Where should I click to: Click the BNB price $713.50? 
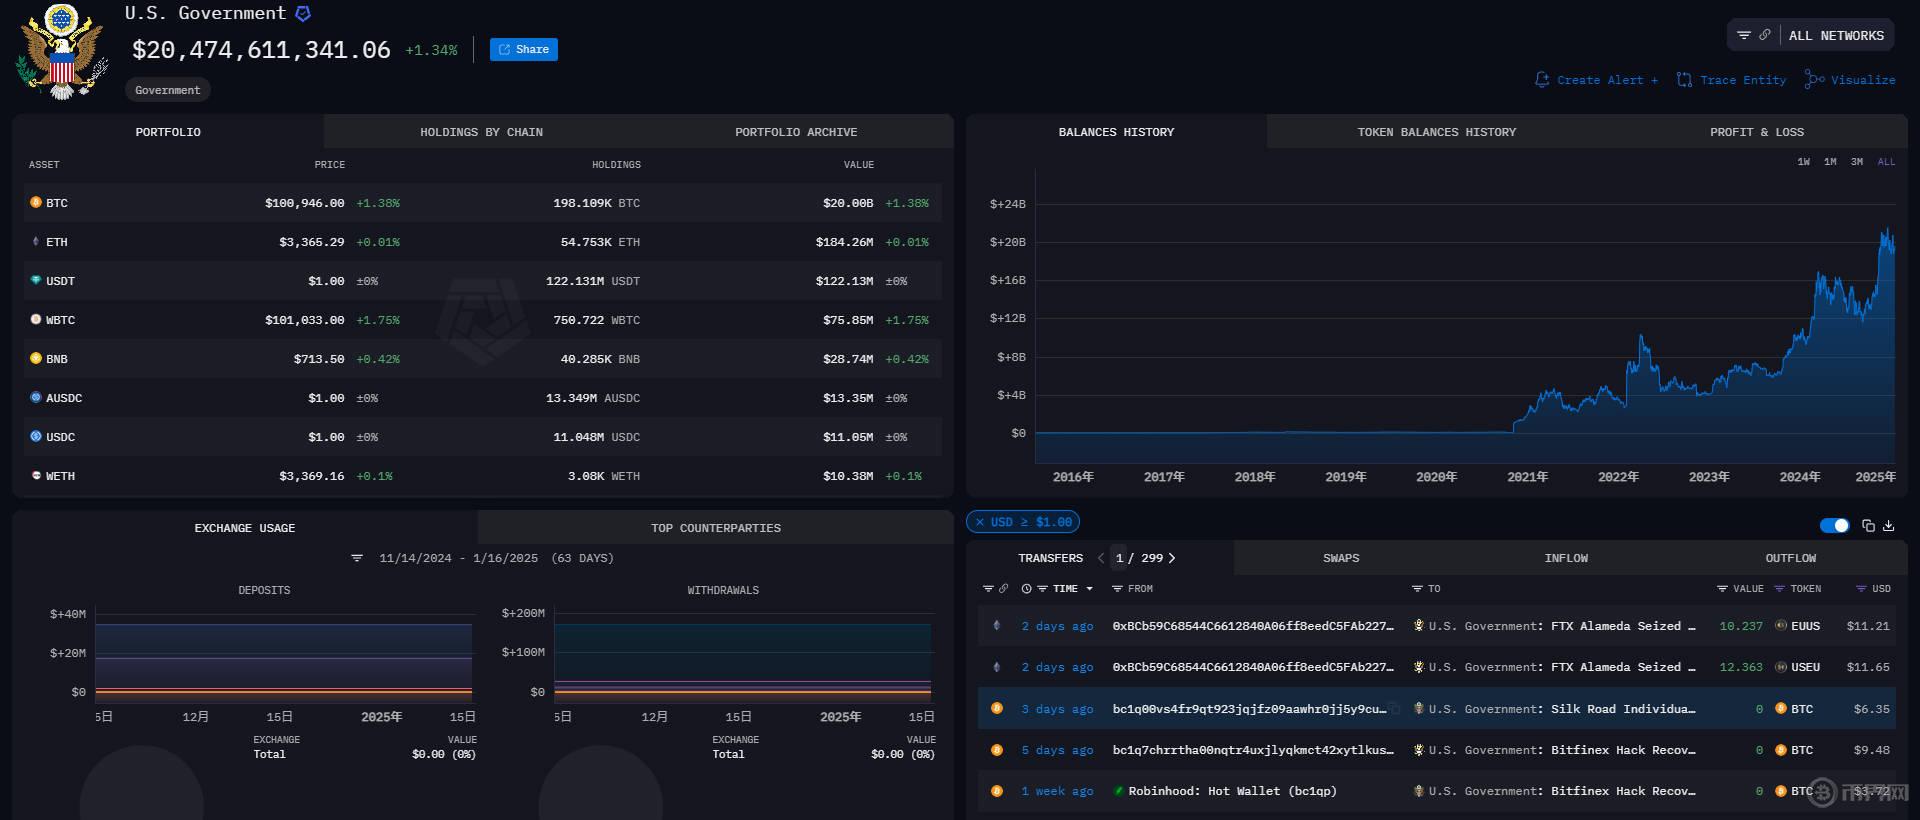[319, 359]
